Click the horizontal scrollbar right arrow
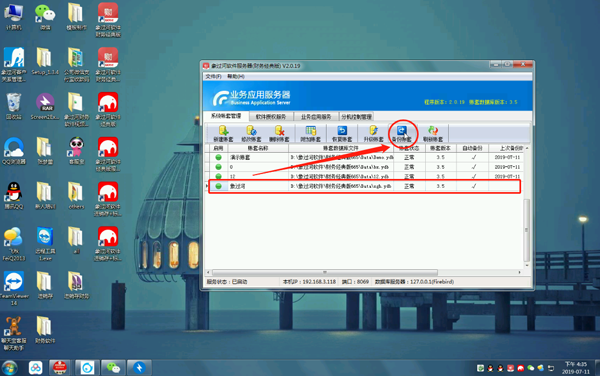 (x=520, y=272)
